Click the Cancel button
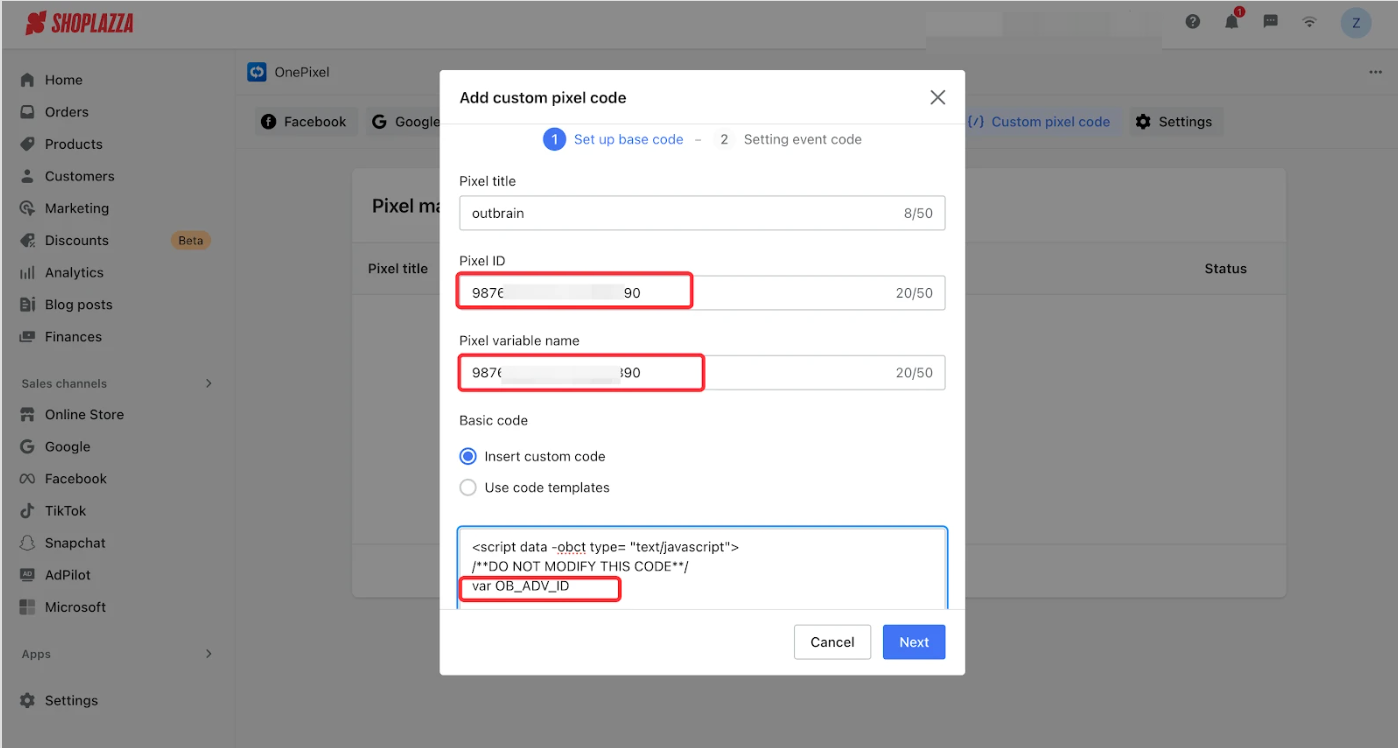The image size is (1398, 748). (x=832, y=642)
